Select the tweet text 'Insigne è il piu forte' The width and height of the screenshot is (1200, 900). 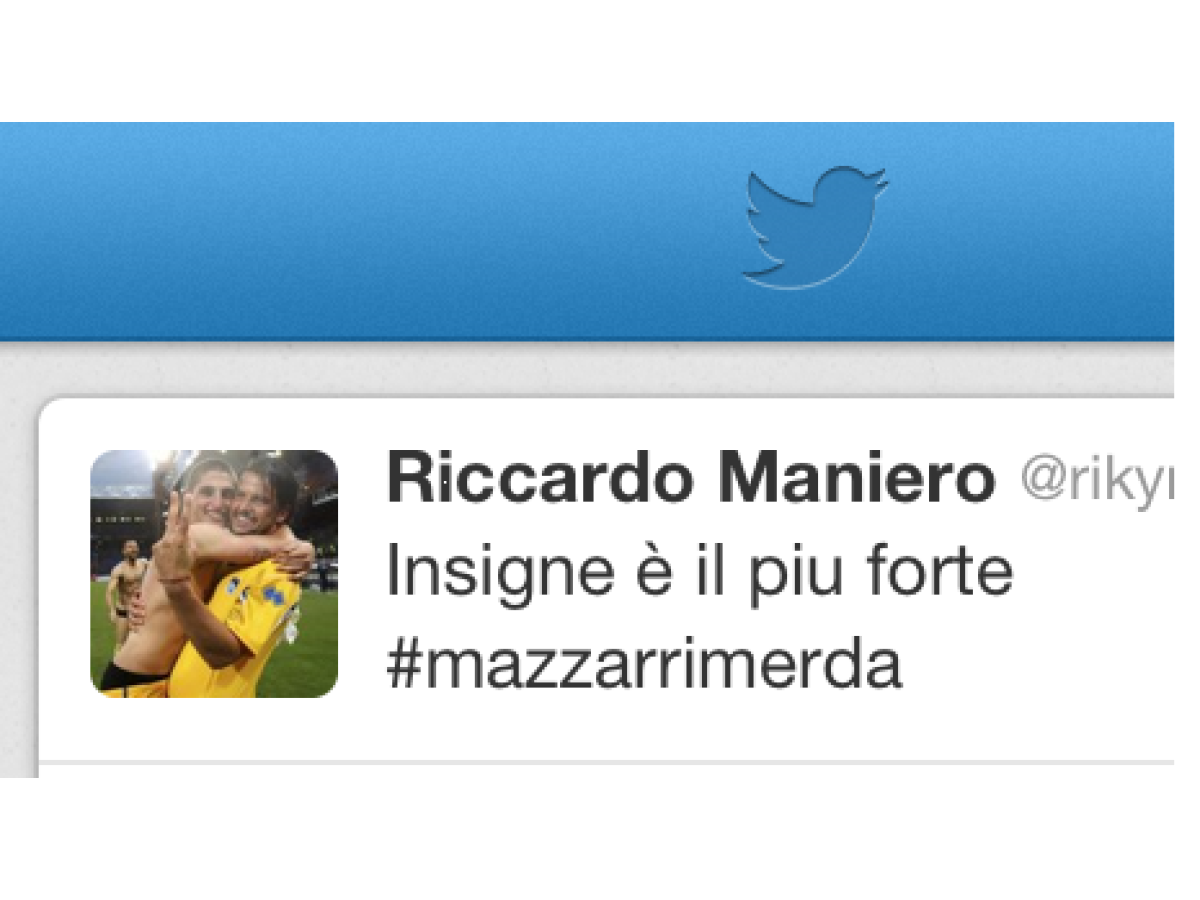(700, 573)
